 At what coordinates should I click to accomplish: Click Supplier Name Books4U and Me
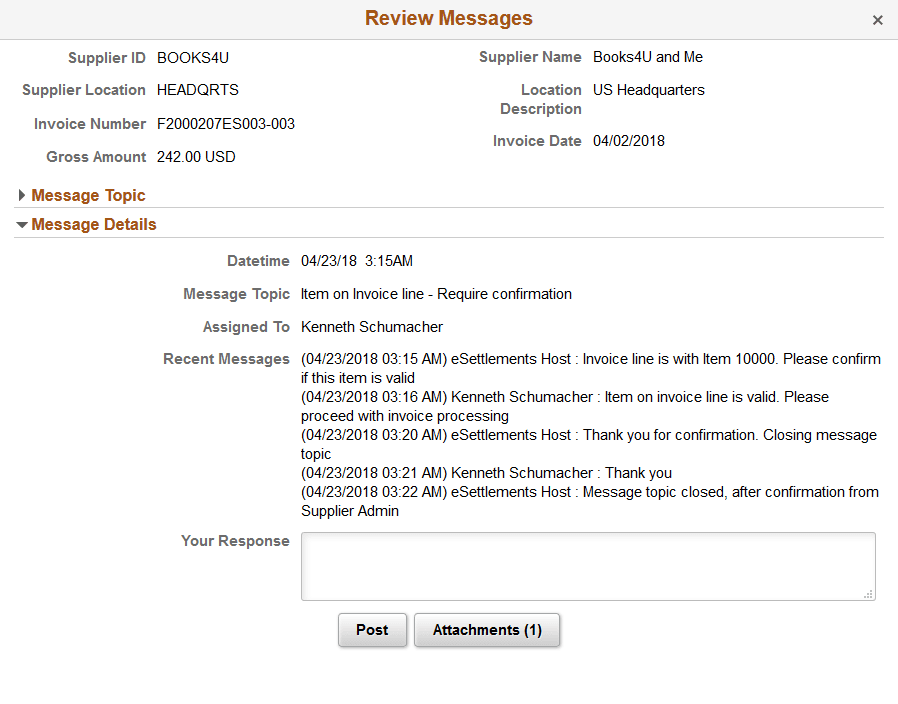[x=648, y=57]
